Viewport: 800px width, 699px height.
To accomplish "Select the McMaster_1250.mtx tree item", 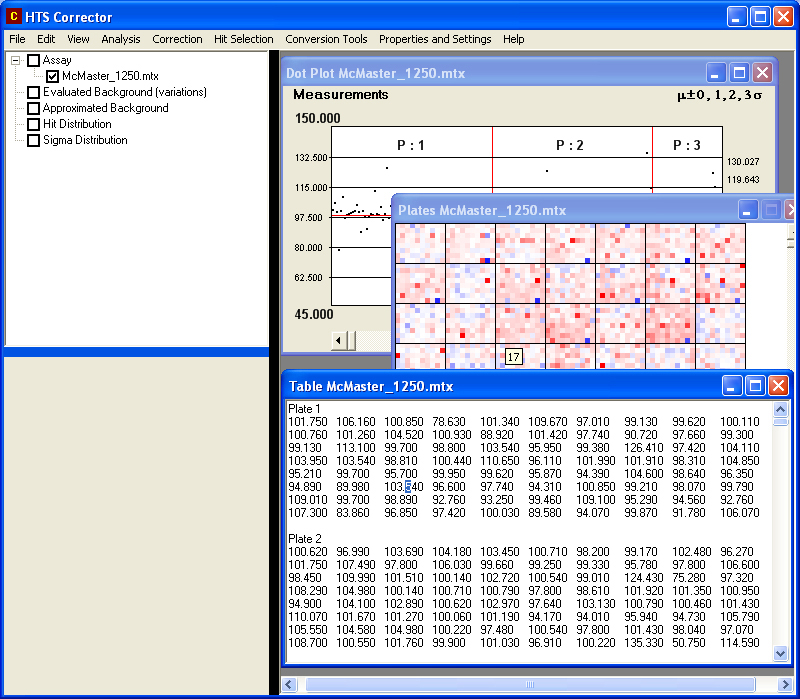I will tap(110, 76).
